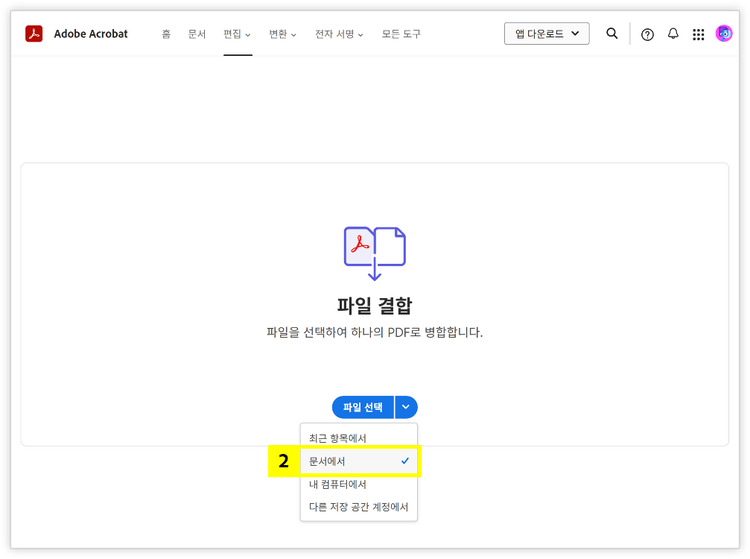This screenshot has width=750, height=559.
Task: Expand the 변환 menu
Action: (282, 34)
